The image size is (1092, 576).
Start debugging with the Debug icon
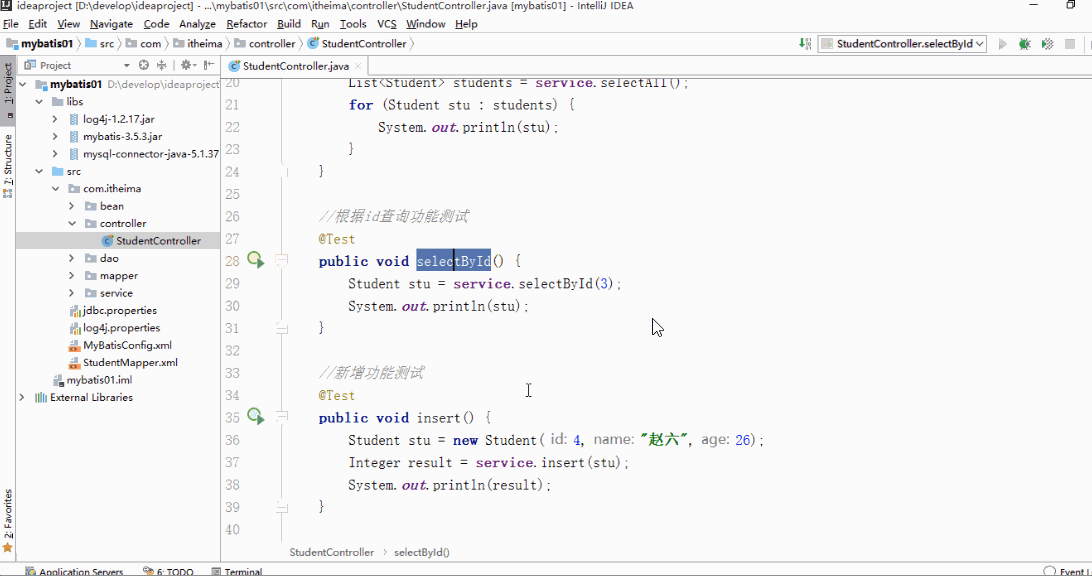click(x=1022, y=43)
